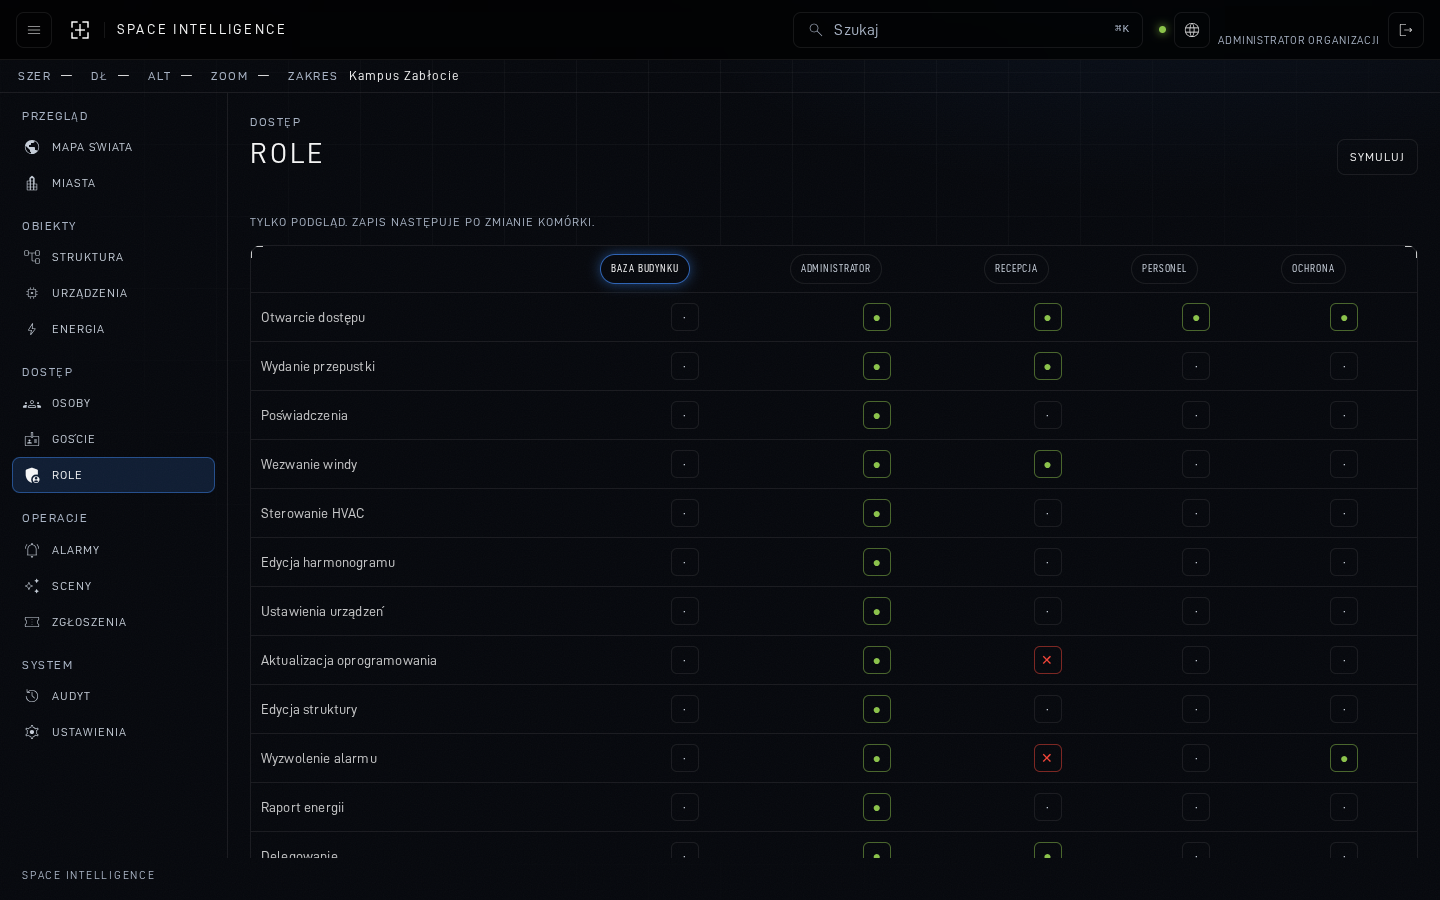Image resolution: width=1440 pixels, height=900 pixels.
Task: Click the Symuluj button
Action: (1377, 157)
